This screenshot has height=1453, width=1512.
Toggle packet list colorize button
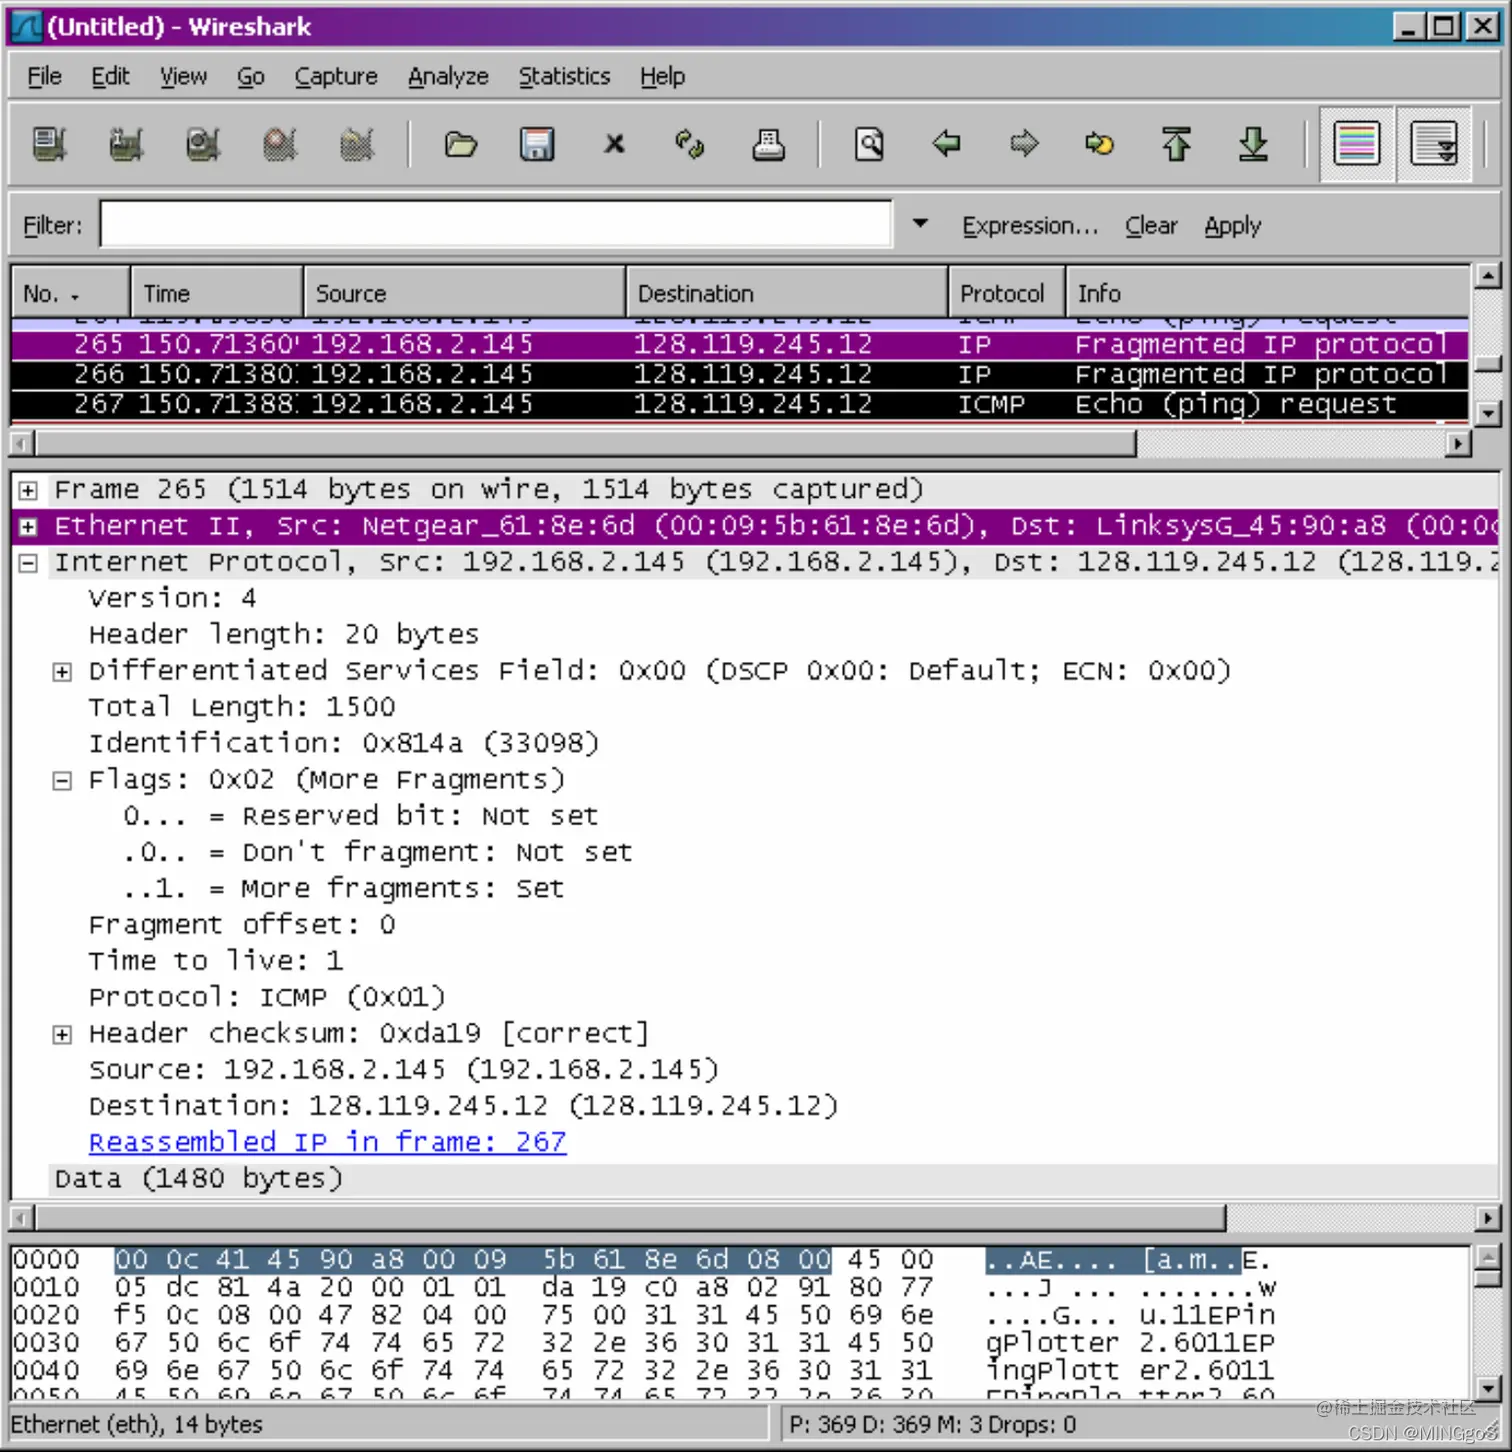tap(1357, 144)
